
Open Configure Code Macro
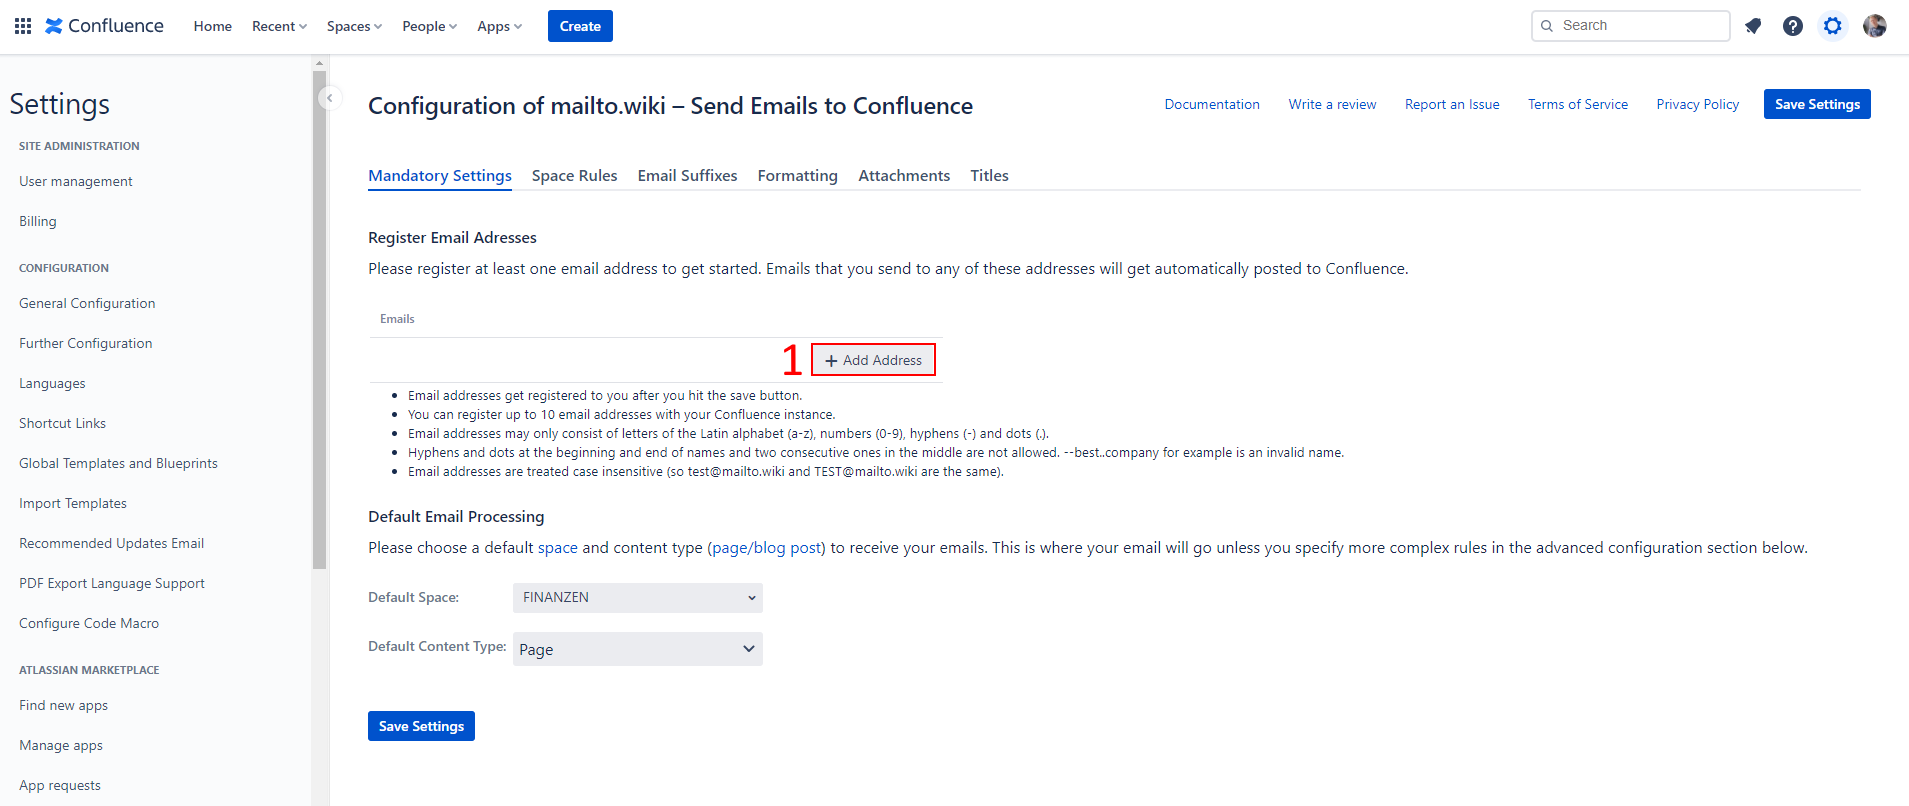click(89, 623)
